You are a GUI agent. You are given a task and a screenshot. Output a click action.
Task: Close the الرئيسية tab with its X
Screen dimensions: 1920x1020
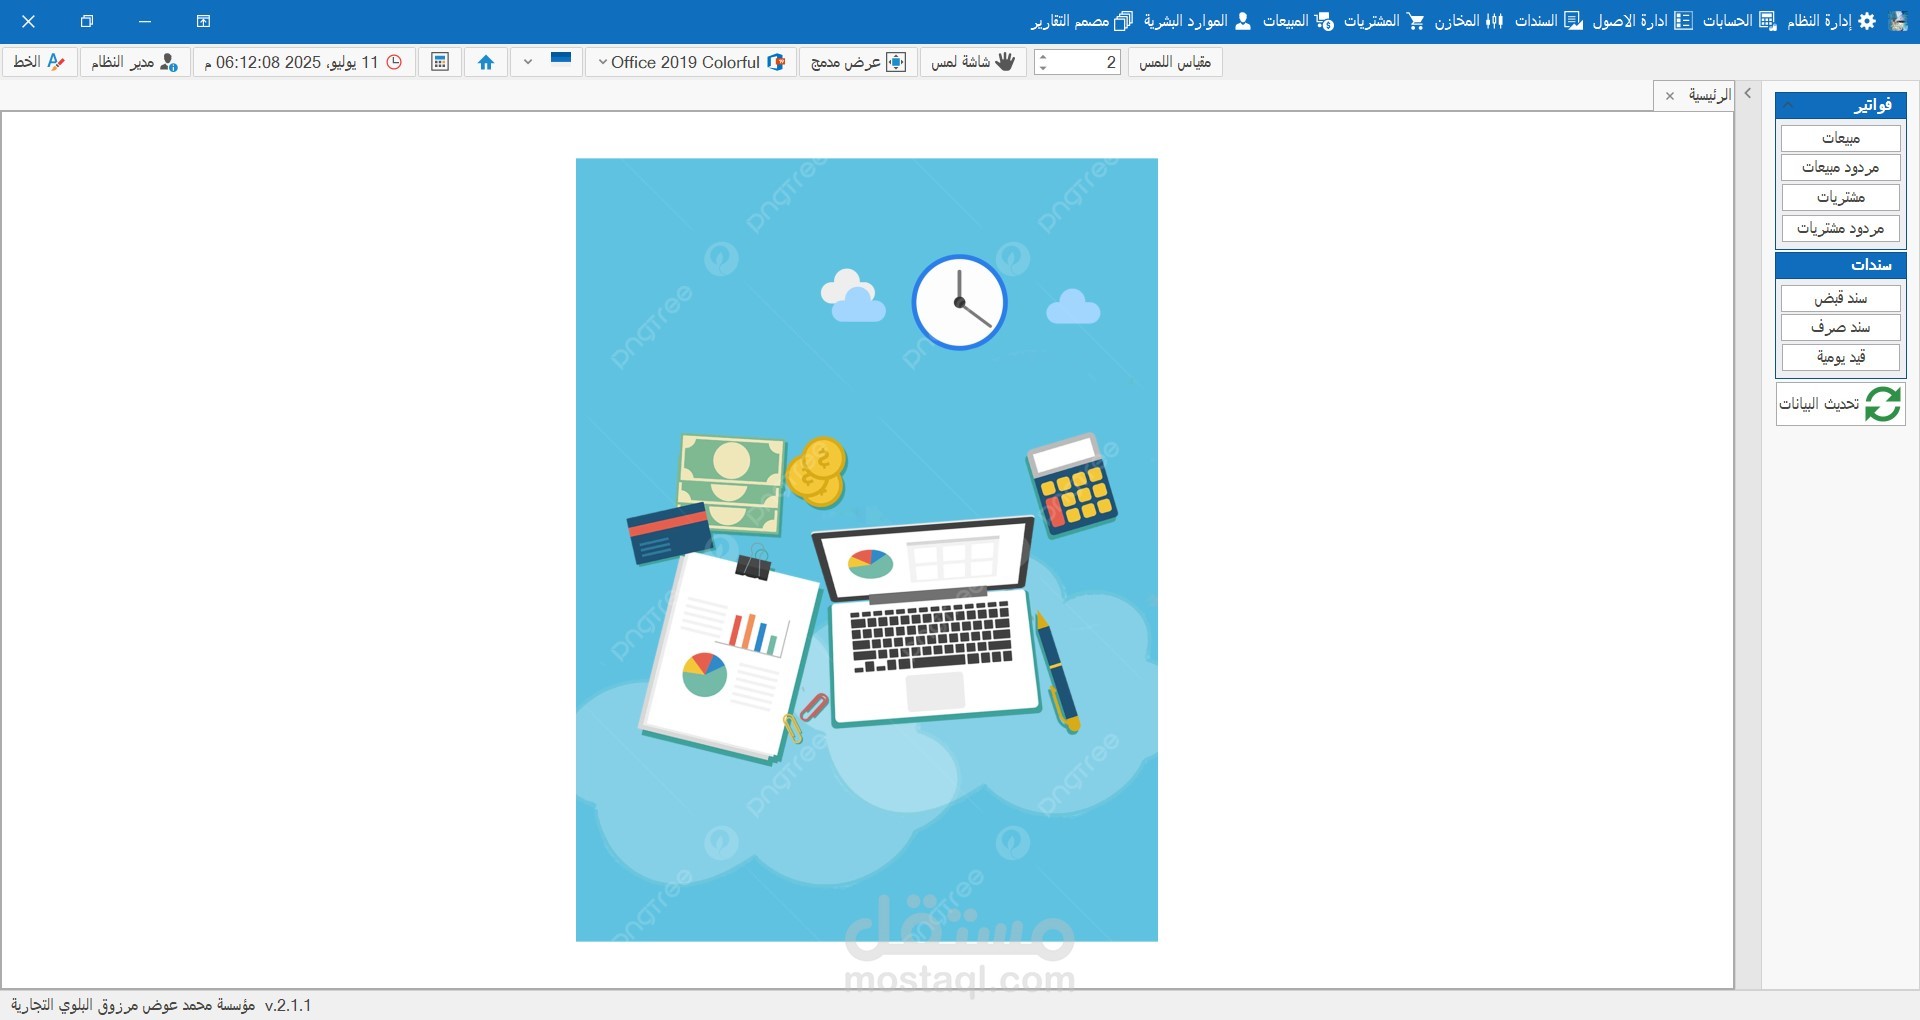[1670, 96]
